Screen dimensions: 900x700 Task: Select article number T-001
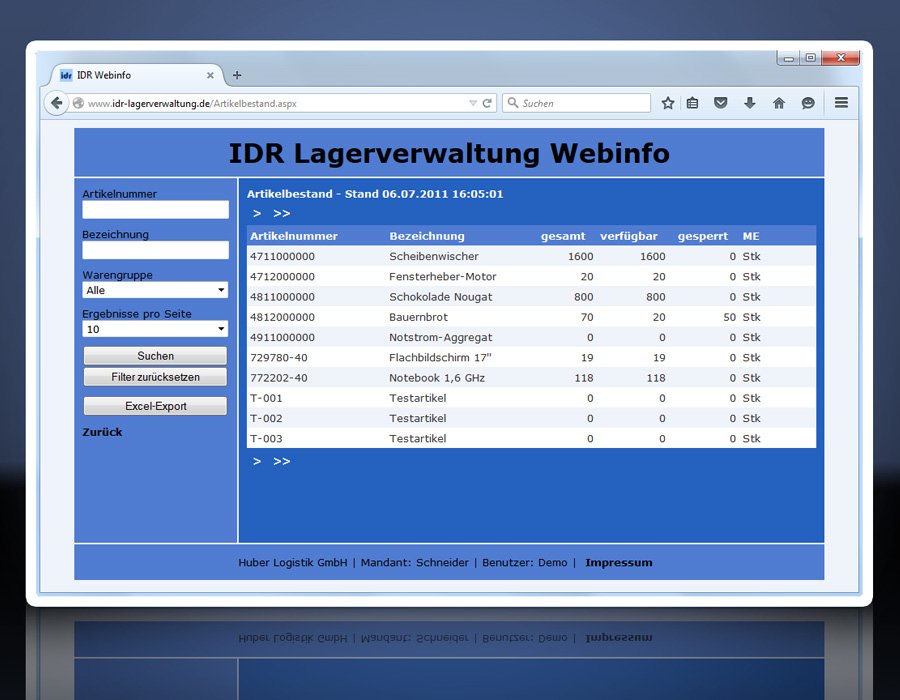tap(266, 398)
